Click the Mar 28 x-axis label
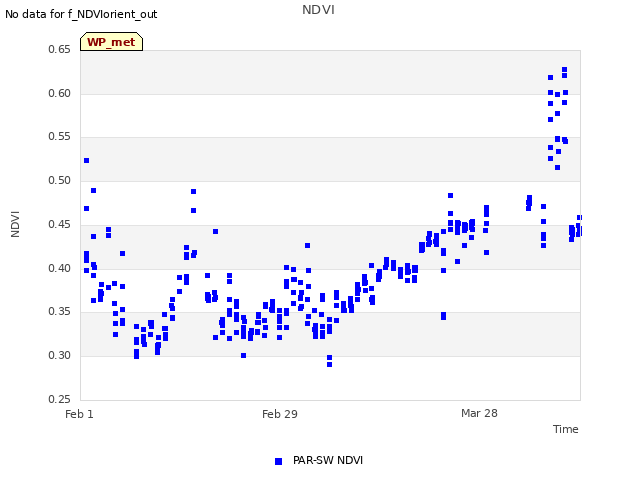 (x=479, y=413)
